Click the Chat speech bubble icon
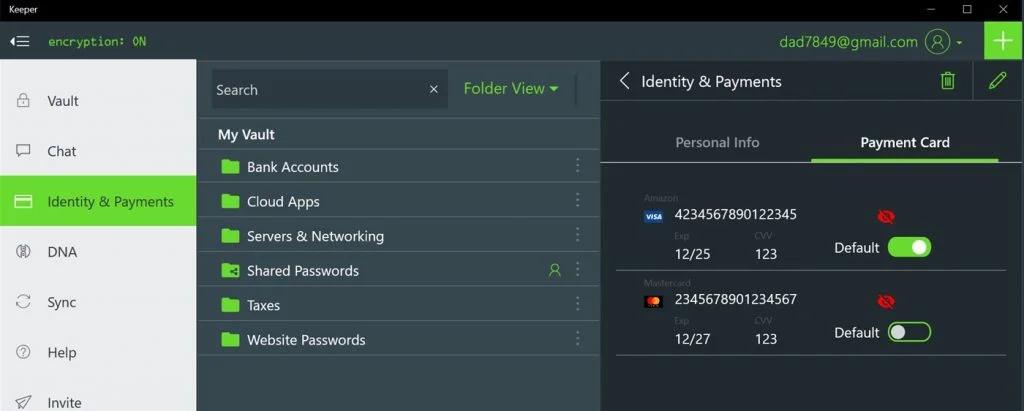The image size is (1024, 411). pyautogui.click(x=24, y=151)
